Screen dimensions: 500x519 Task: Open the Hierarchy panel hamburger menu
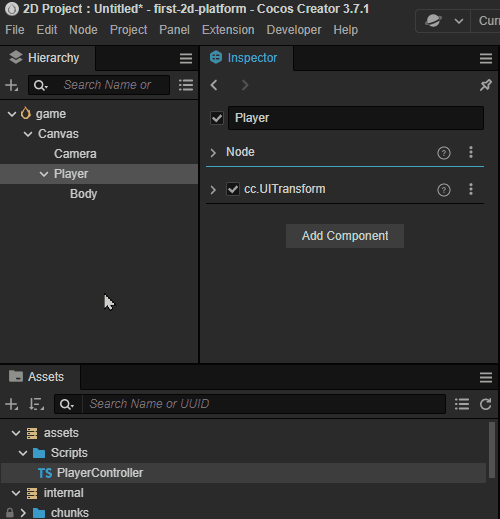(186, 59)
